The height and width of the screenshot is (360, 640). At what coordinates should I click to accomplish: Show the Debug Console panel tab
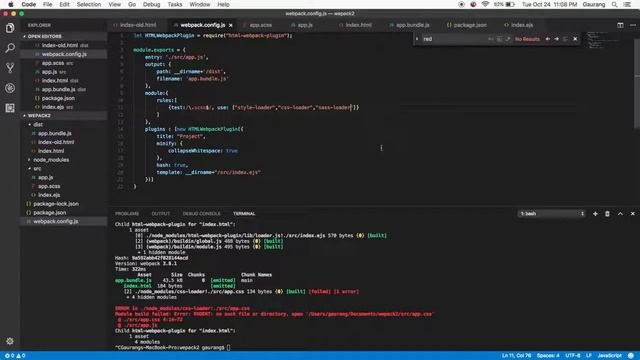[201, 213]
